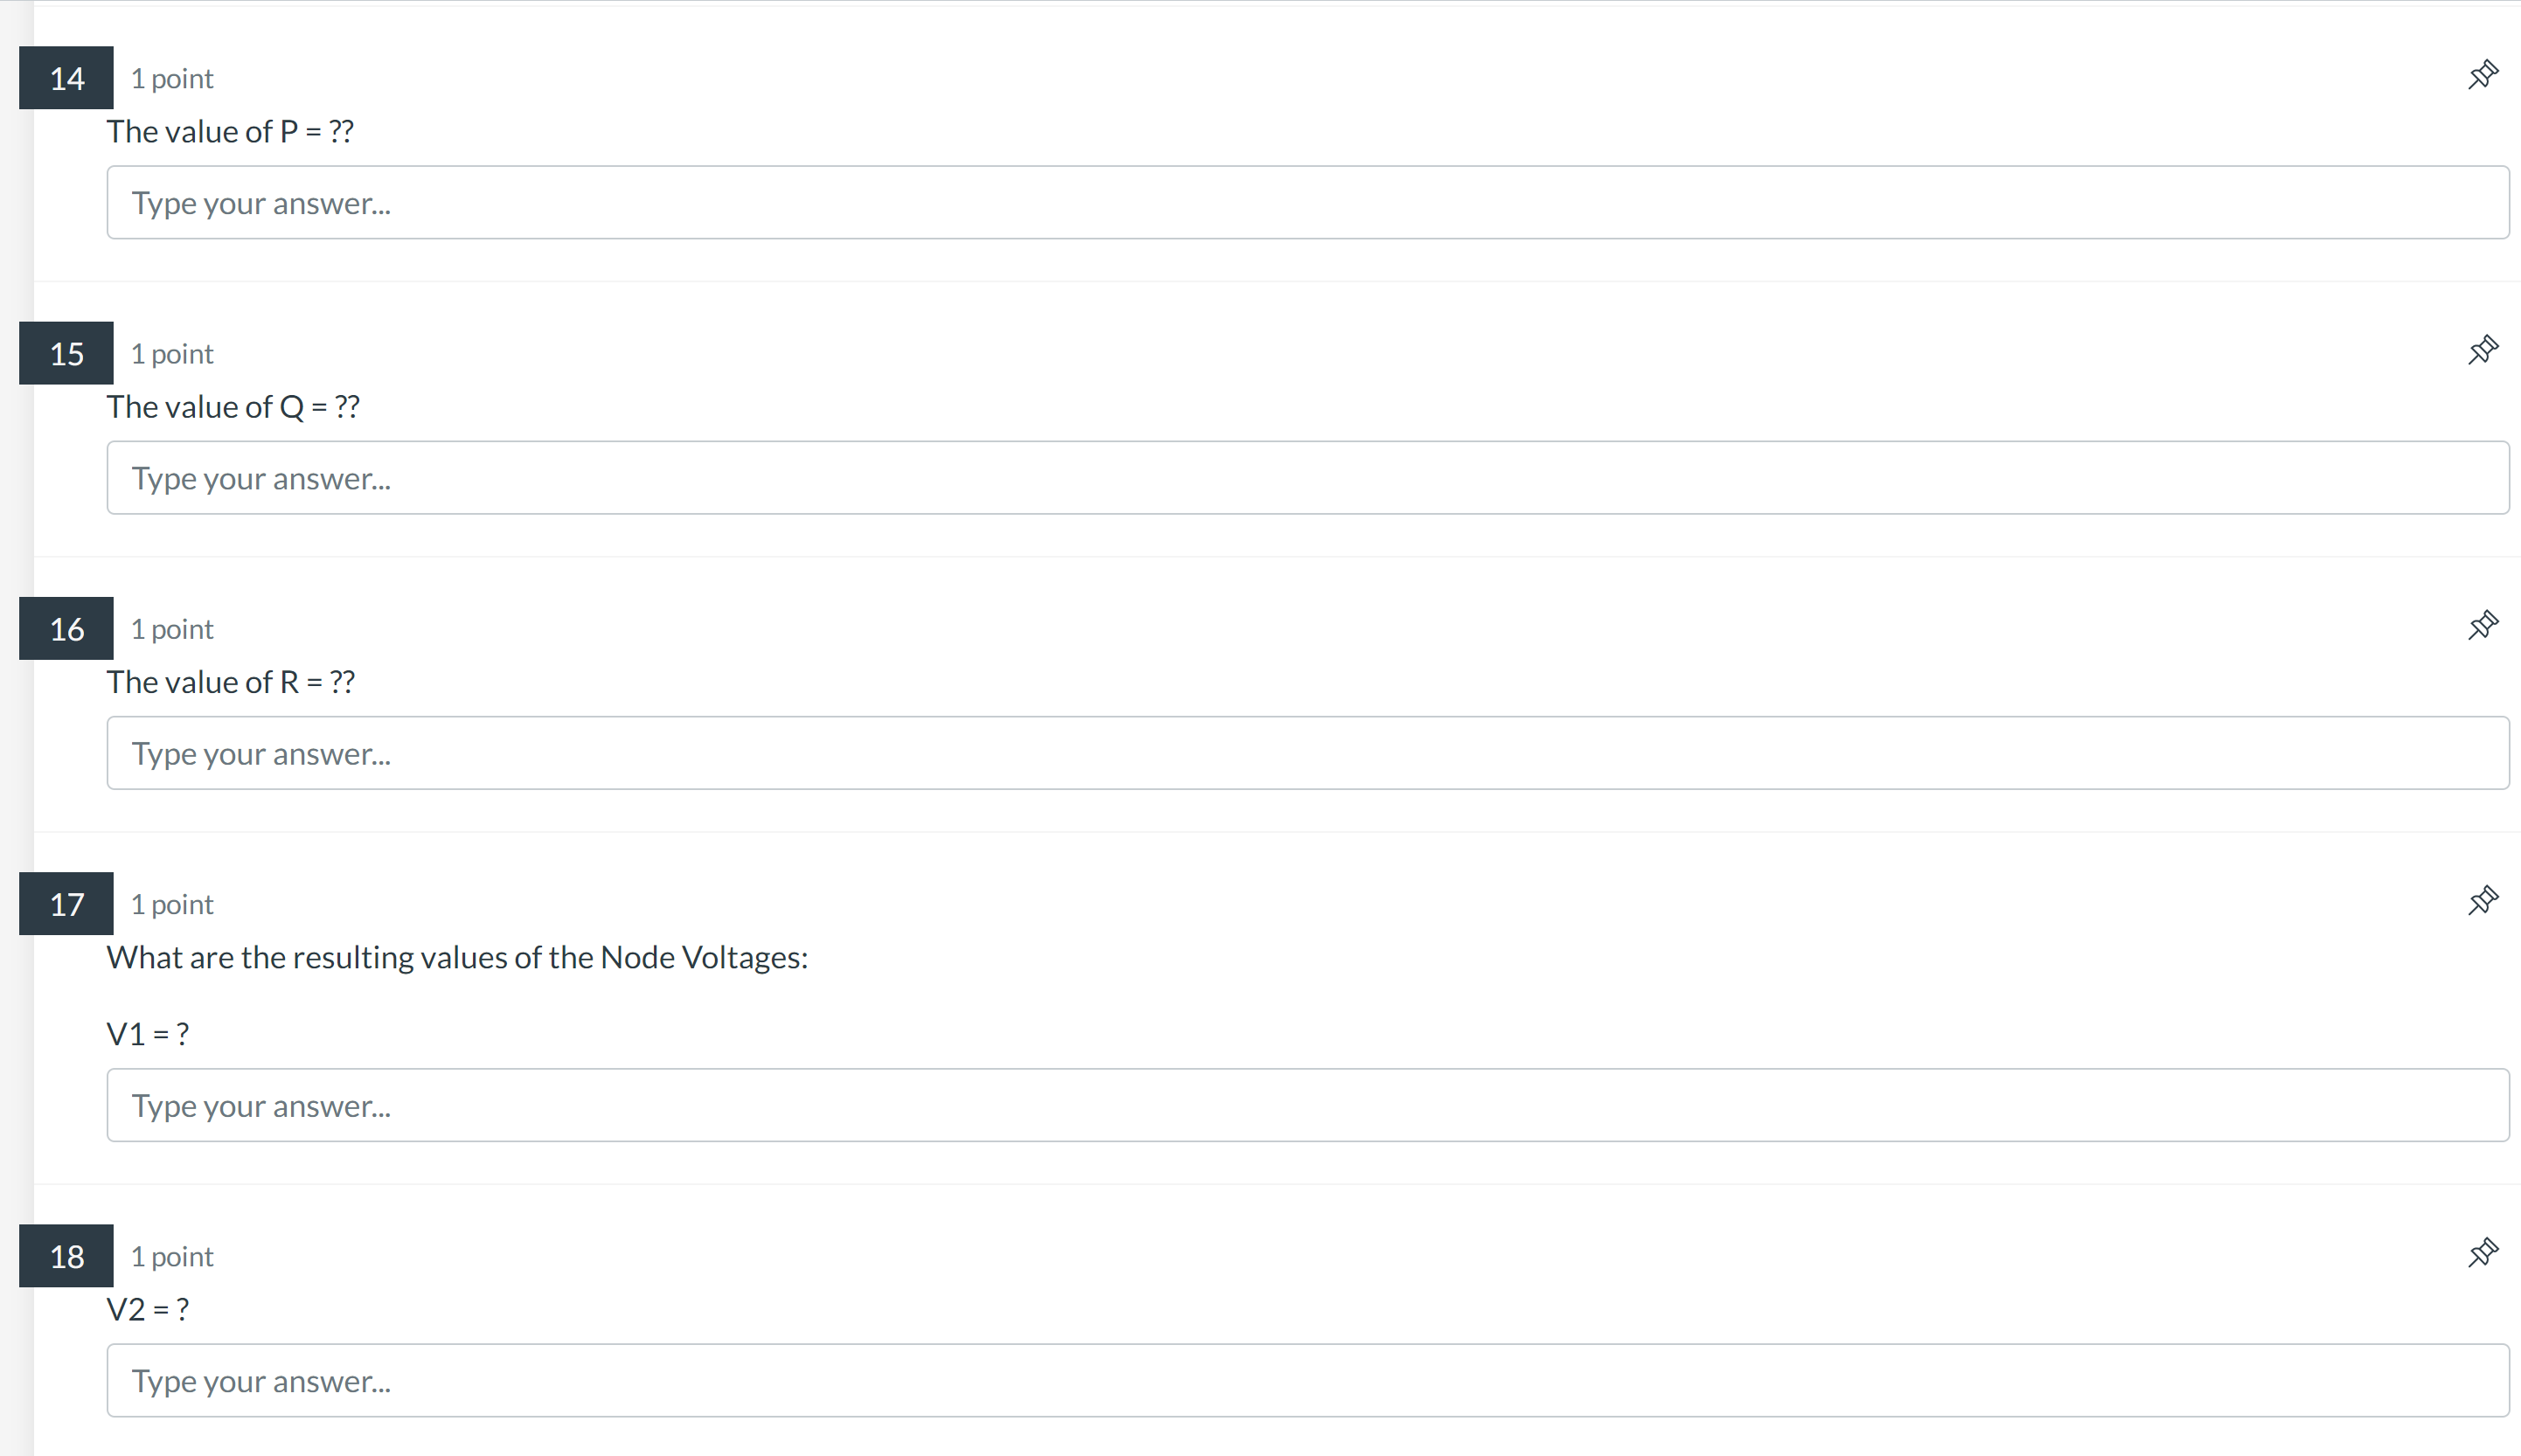Pin question 17 with pushpin icon
This screenshot has height=1456, width=2521.
coord(2482,901)
